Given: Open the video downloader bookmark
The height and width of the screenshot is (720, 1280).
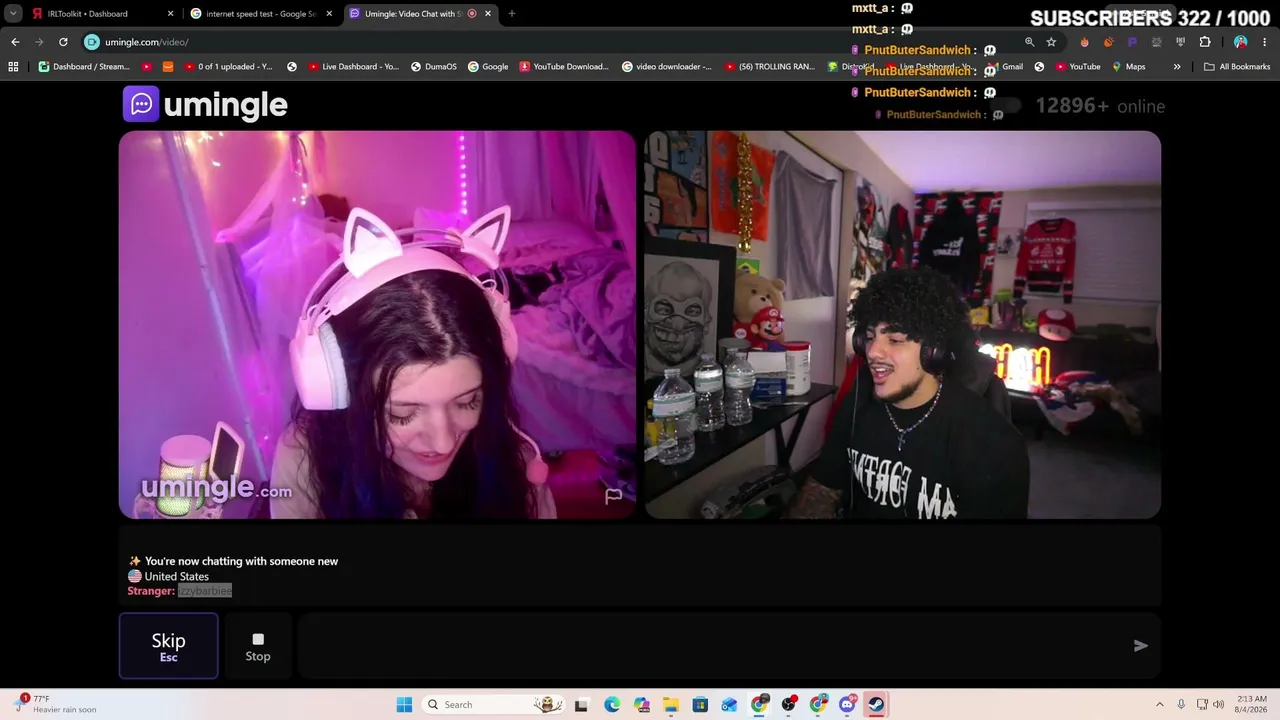Looking at the screenshot, I should coord(666,67).
